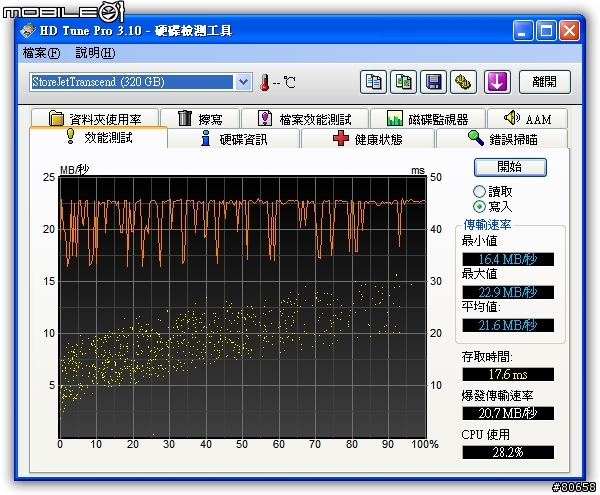Click the HD Tune title bar app icon

(x=28, y=31)
